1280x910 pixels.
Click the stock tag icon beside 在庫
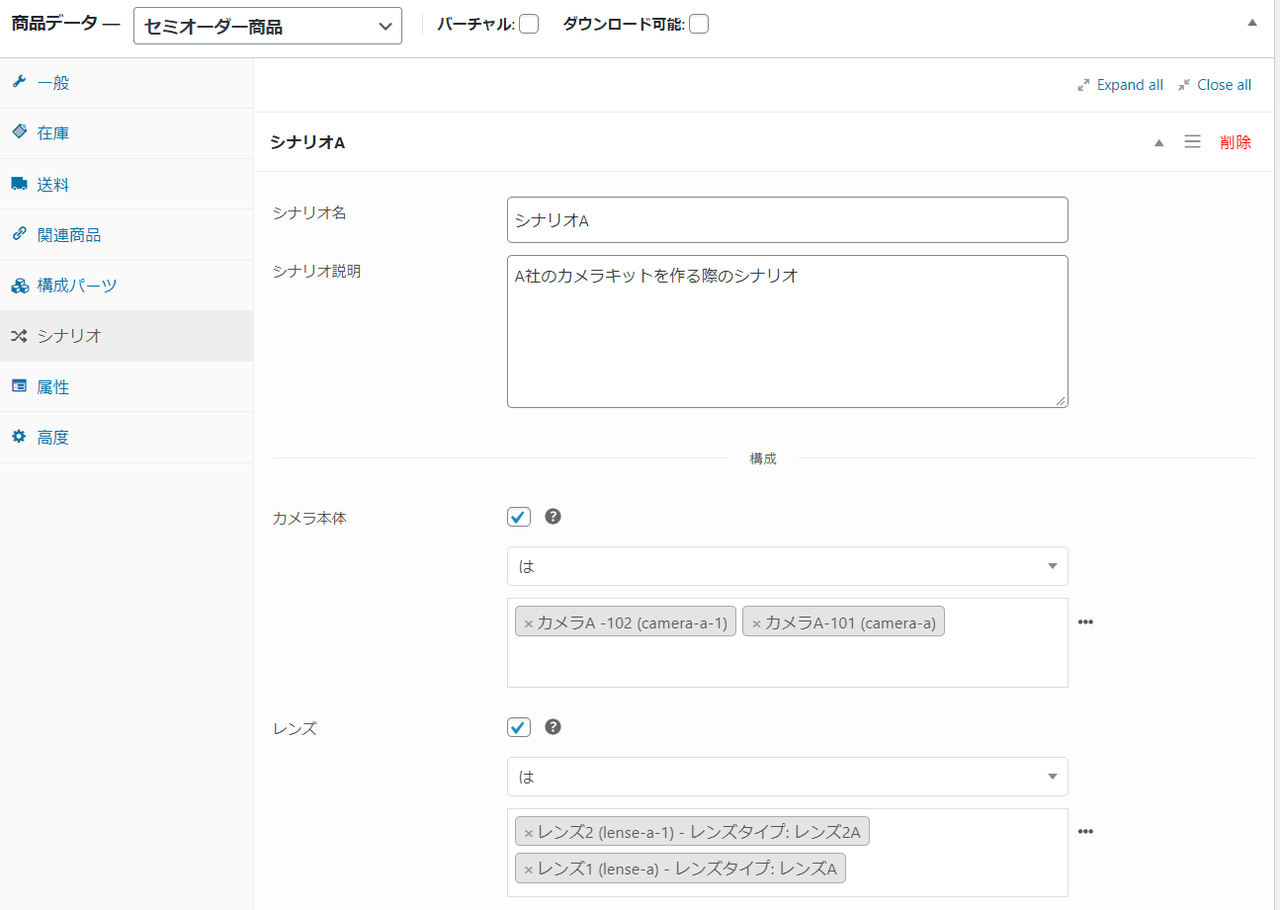point(19,133)
